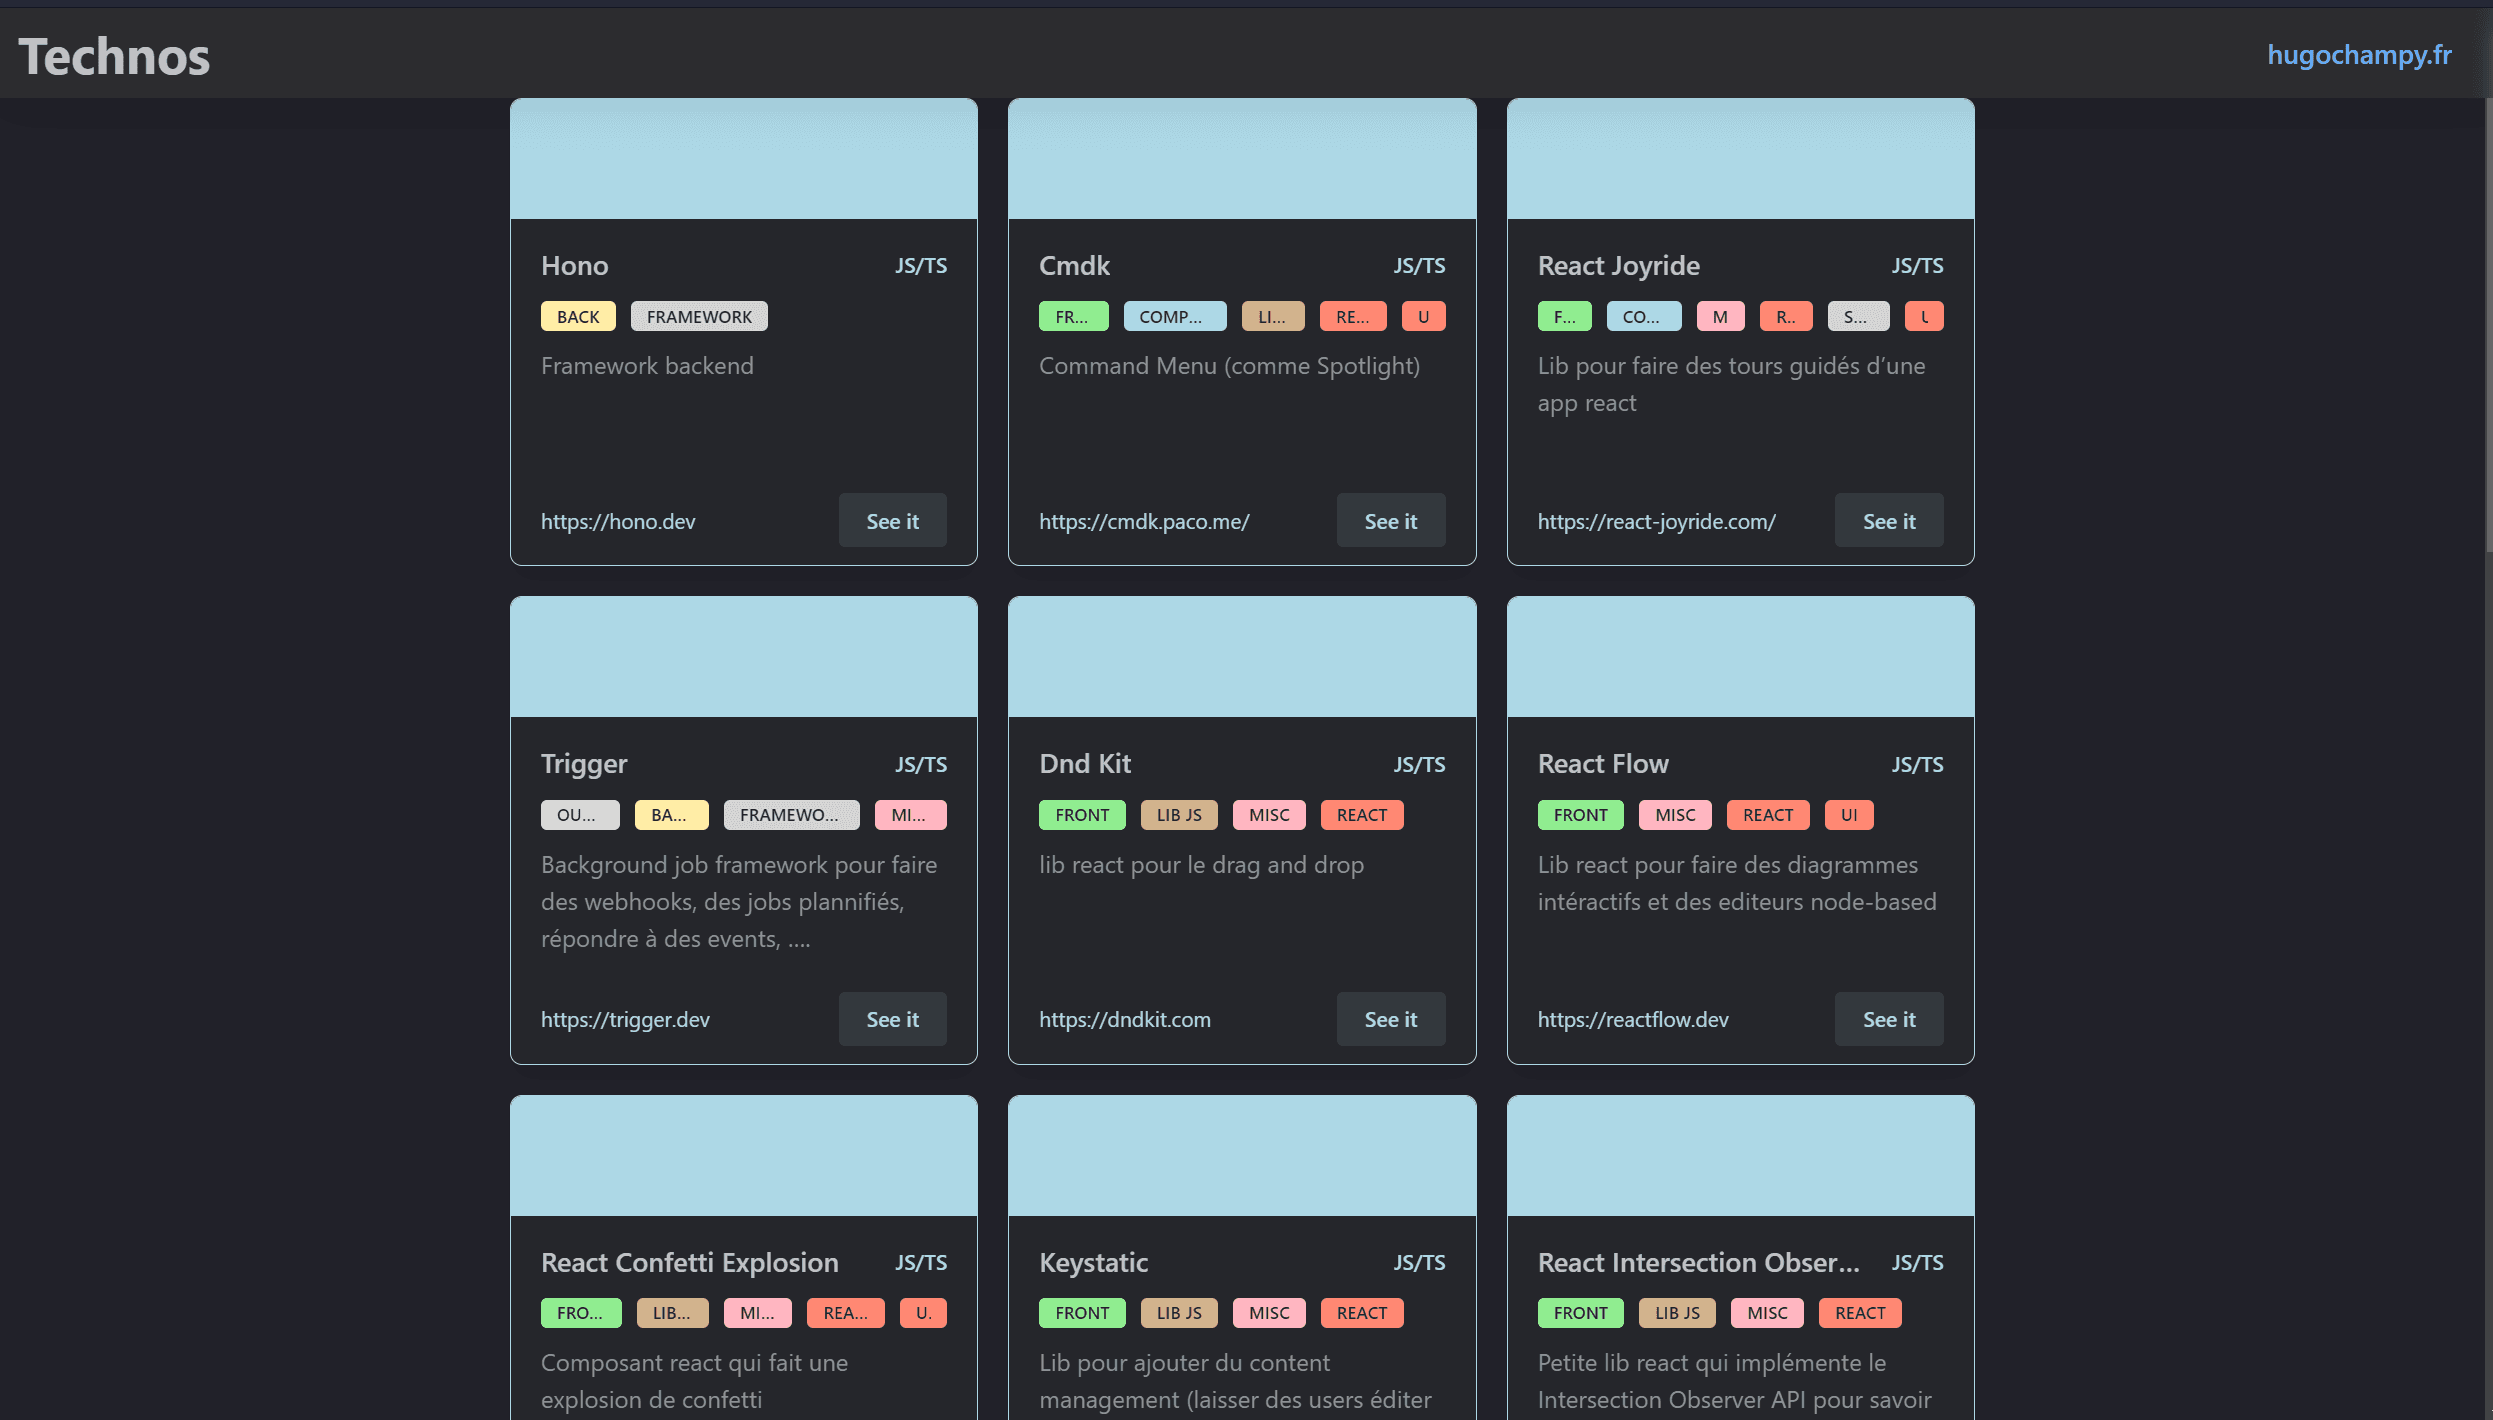Click the https://hono.dev link
This screenshot has width=2493, height=1420.
(x=618, y=521)
